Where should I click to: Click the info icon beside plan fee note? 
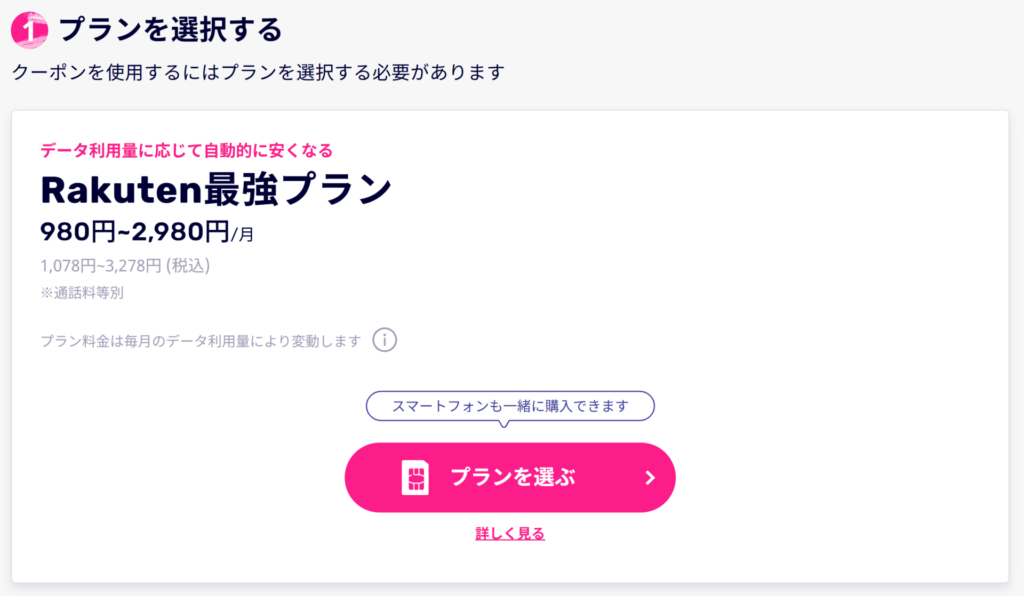coord(385,340)
